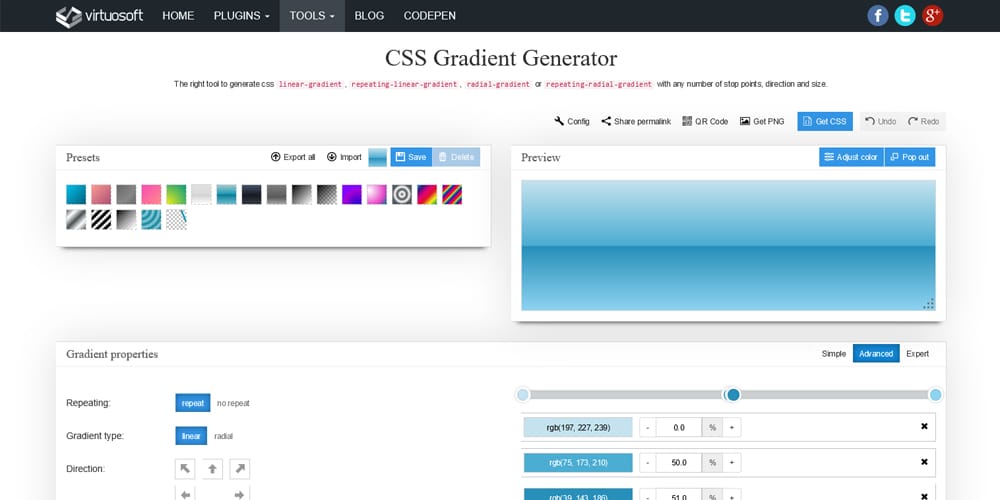Open Config with the wrench icon
The width and height of the screenshot is (1000, 500).
point(572,121)
